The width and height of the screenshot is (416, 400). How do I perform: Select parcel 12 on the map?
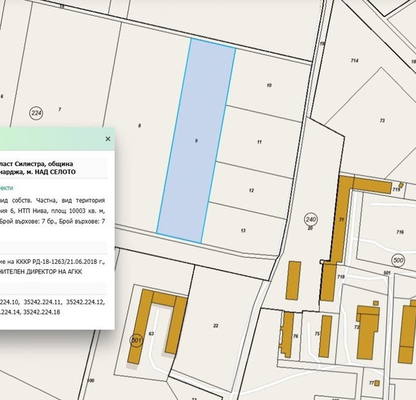click(251, 190)
